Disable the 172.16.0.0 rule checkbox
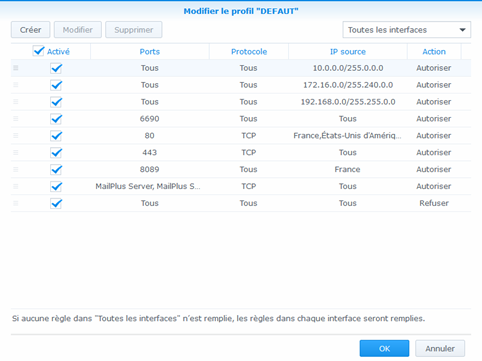 pyautogui.click(x=56, y=85)
